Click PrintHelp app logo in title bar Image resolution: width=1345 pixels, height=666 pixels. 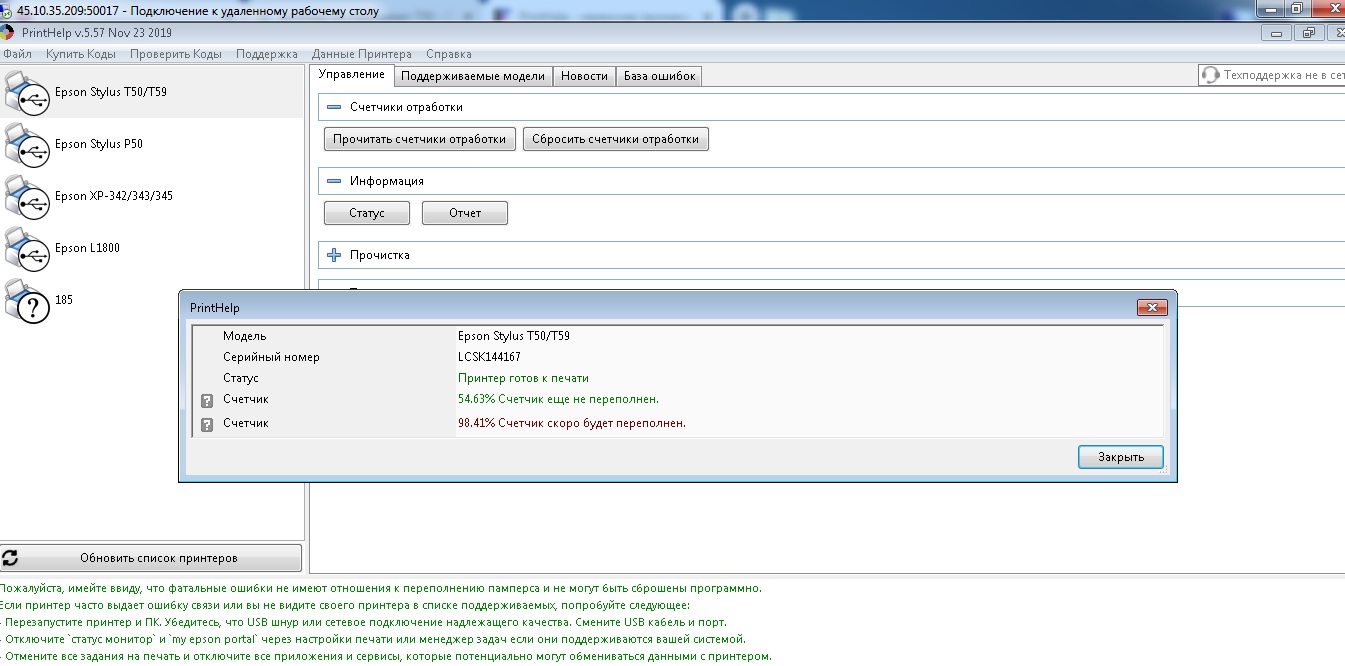pyautogui.click(x=7, y=32)
